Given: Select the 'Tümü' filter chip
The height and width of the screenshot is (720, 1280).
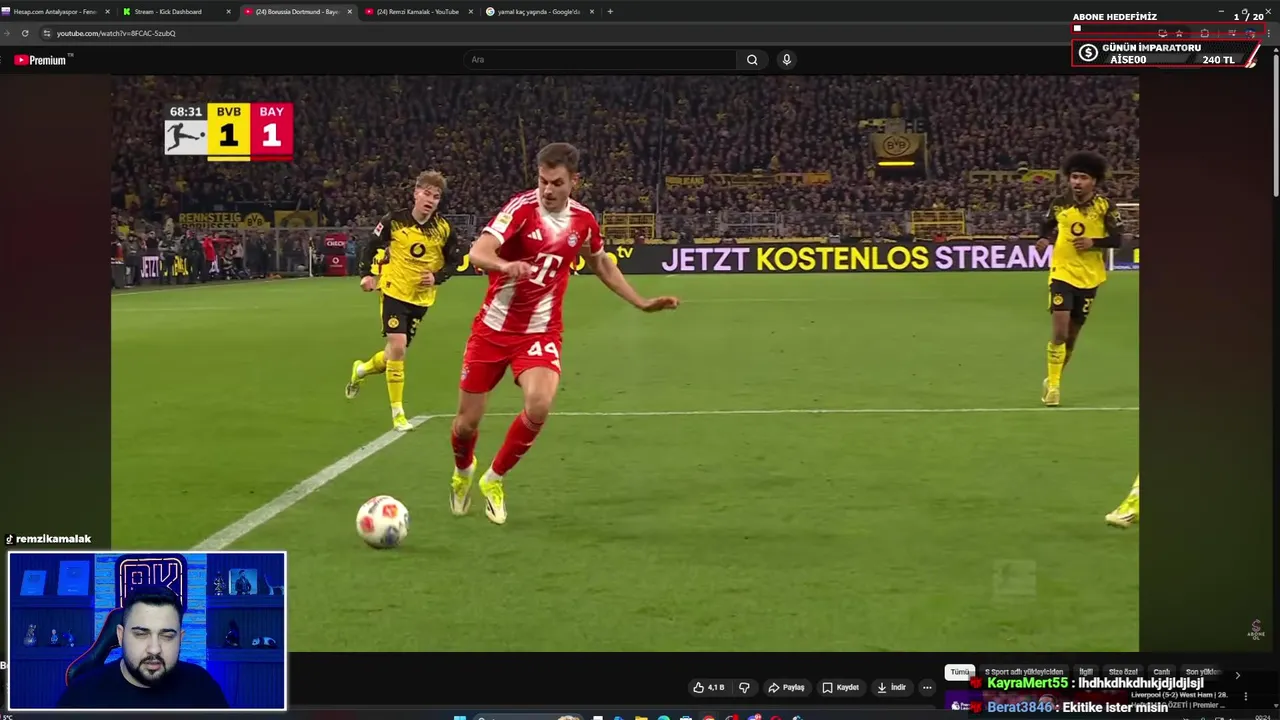Looking at the screenshot, I should pyautogui.click(x=960, y=672).
